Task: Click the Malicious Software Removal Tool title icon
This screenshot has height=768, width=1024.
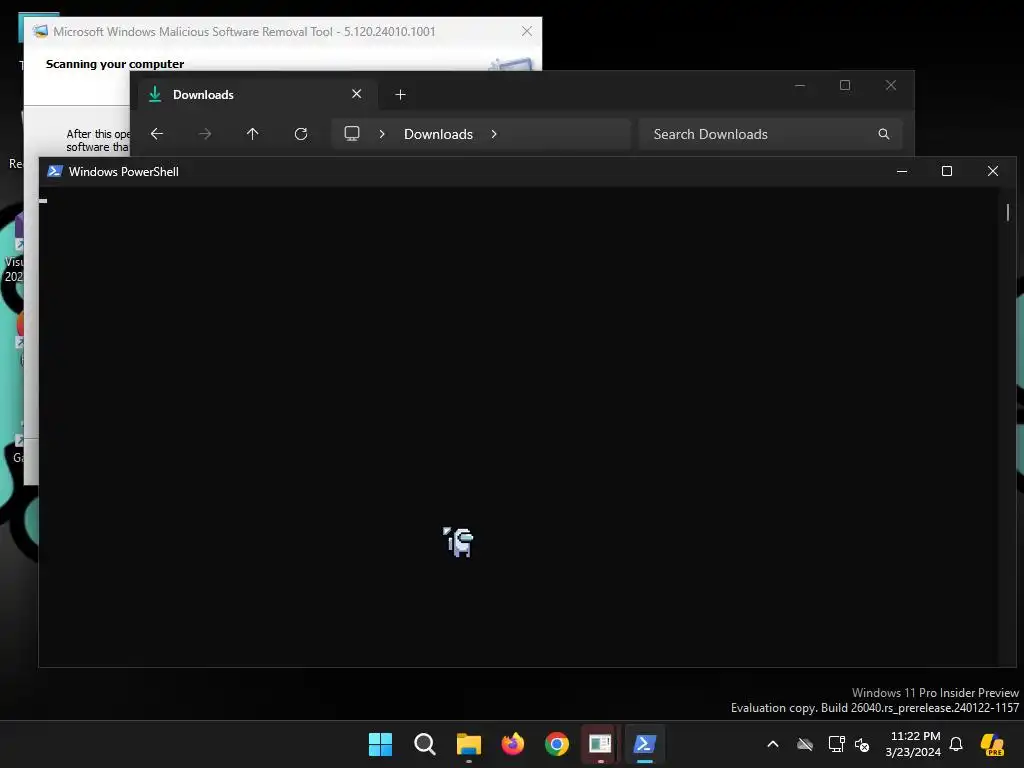Action: click(x=40, y=31)
